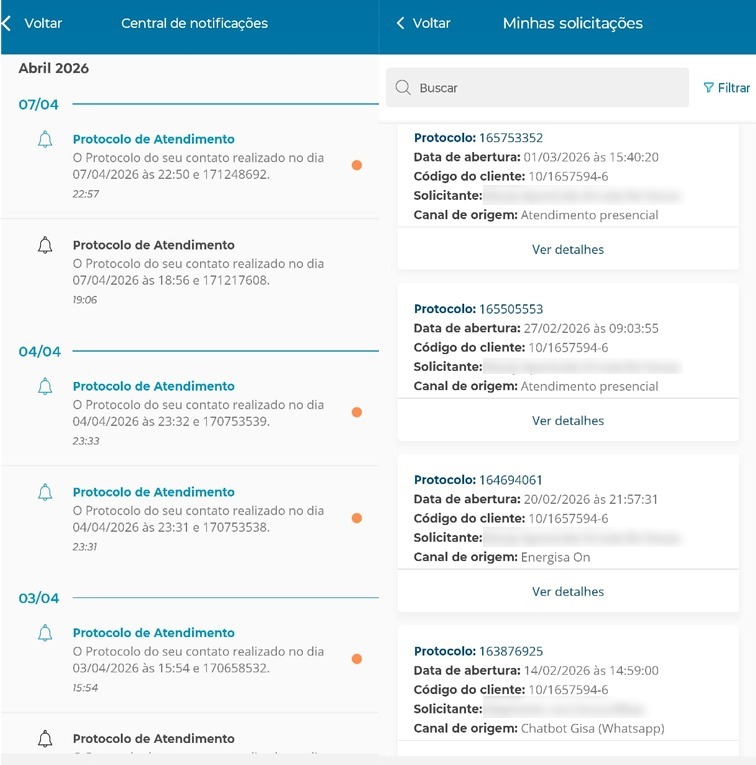Open notification with protocol 170753539
The height and width of the screenshot is (765, 756).
point(198,412)
